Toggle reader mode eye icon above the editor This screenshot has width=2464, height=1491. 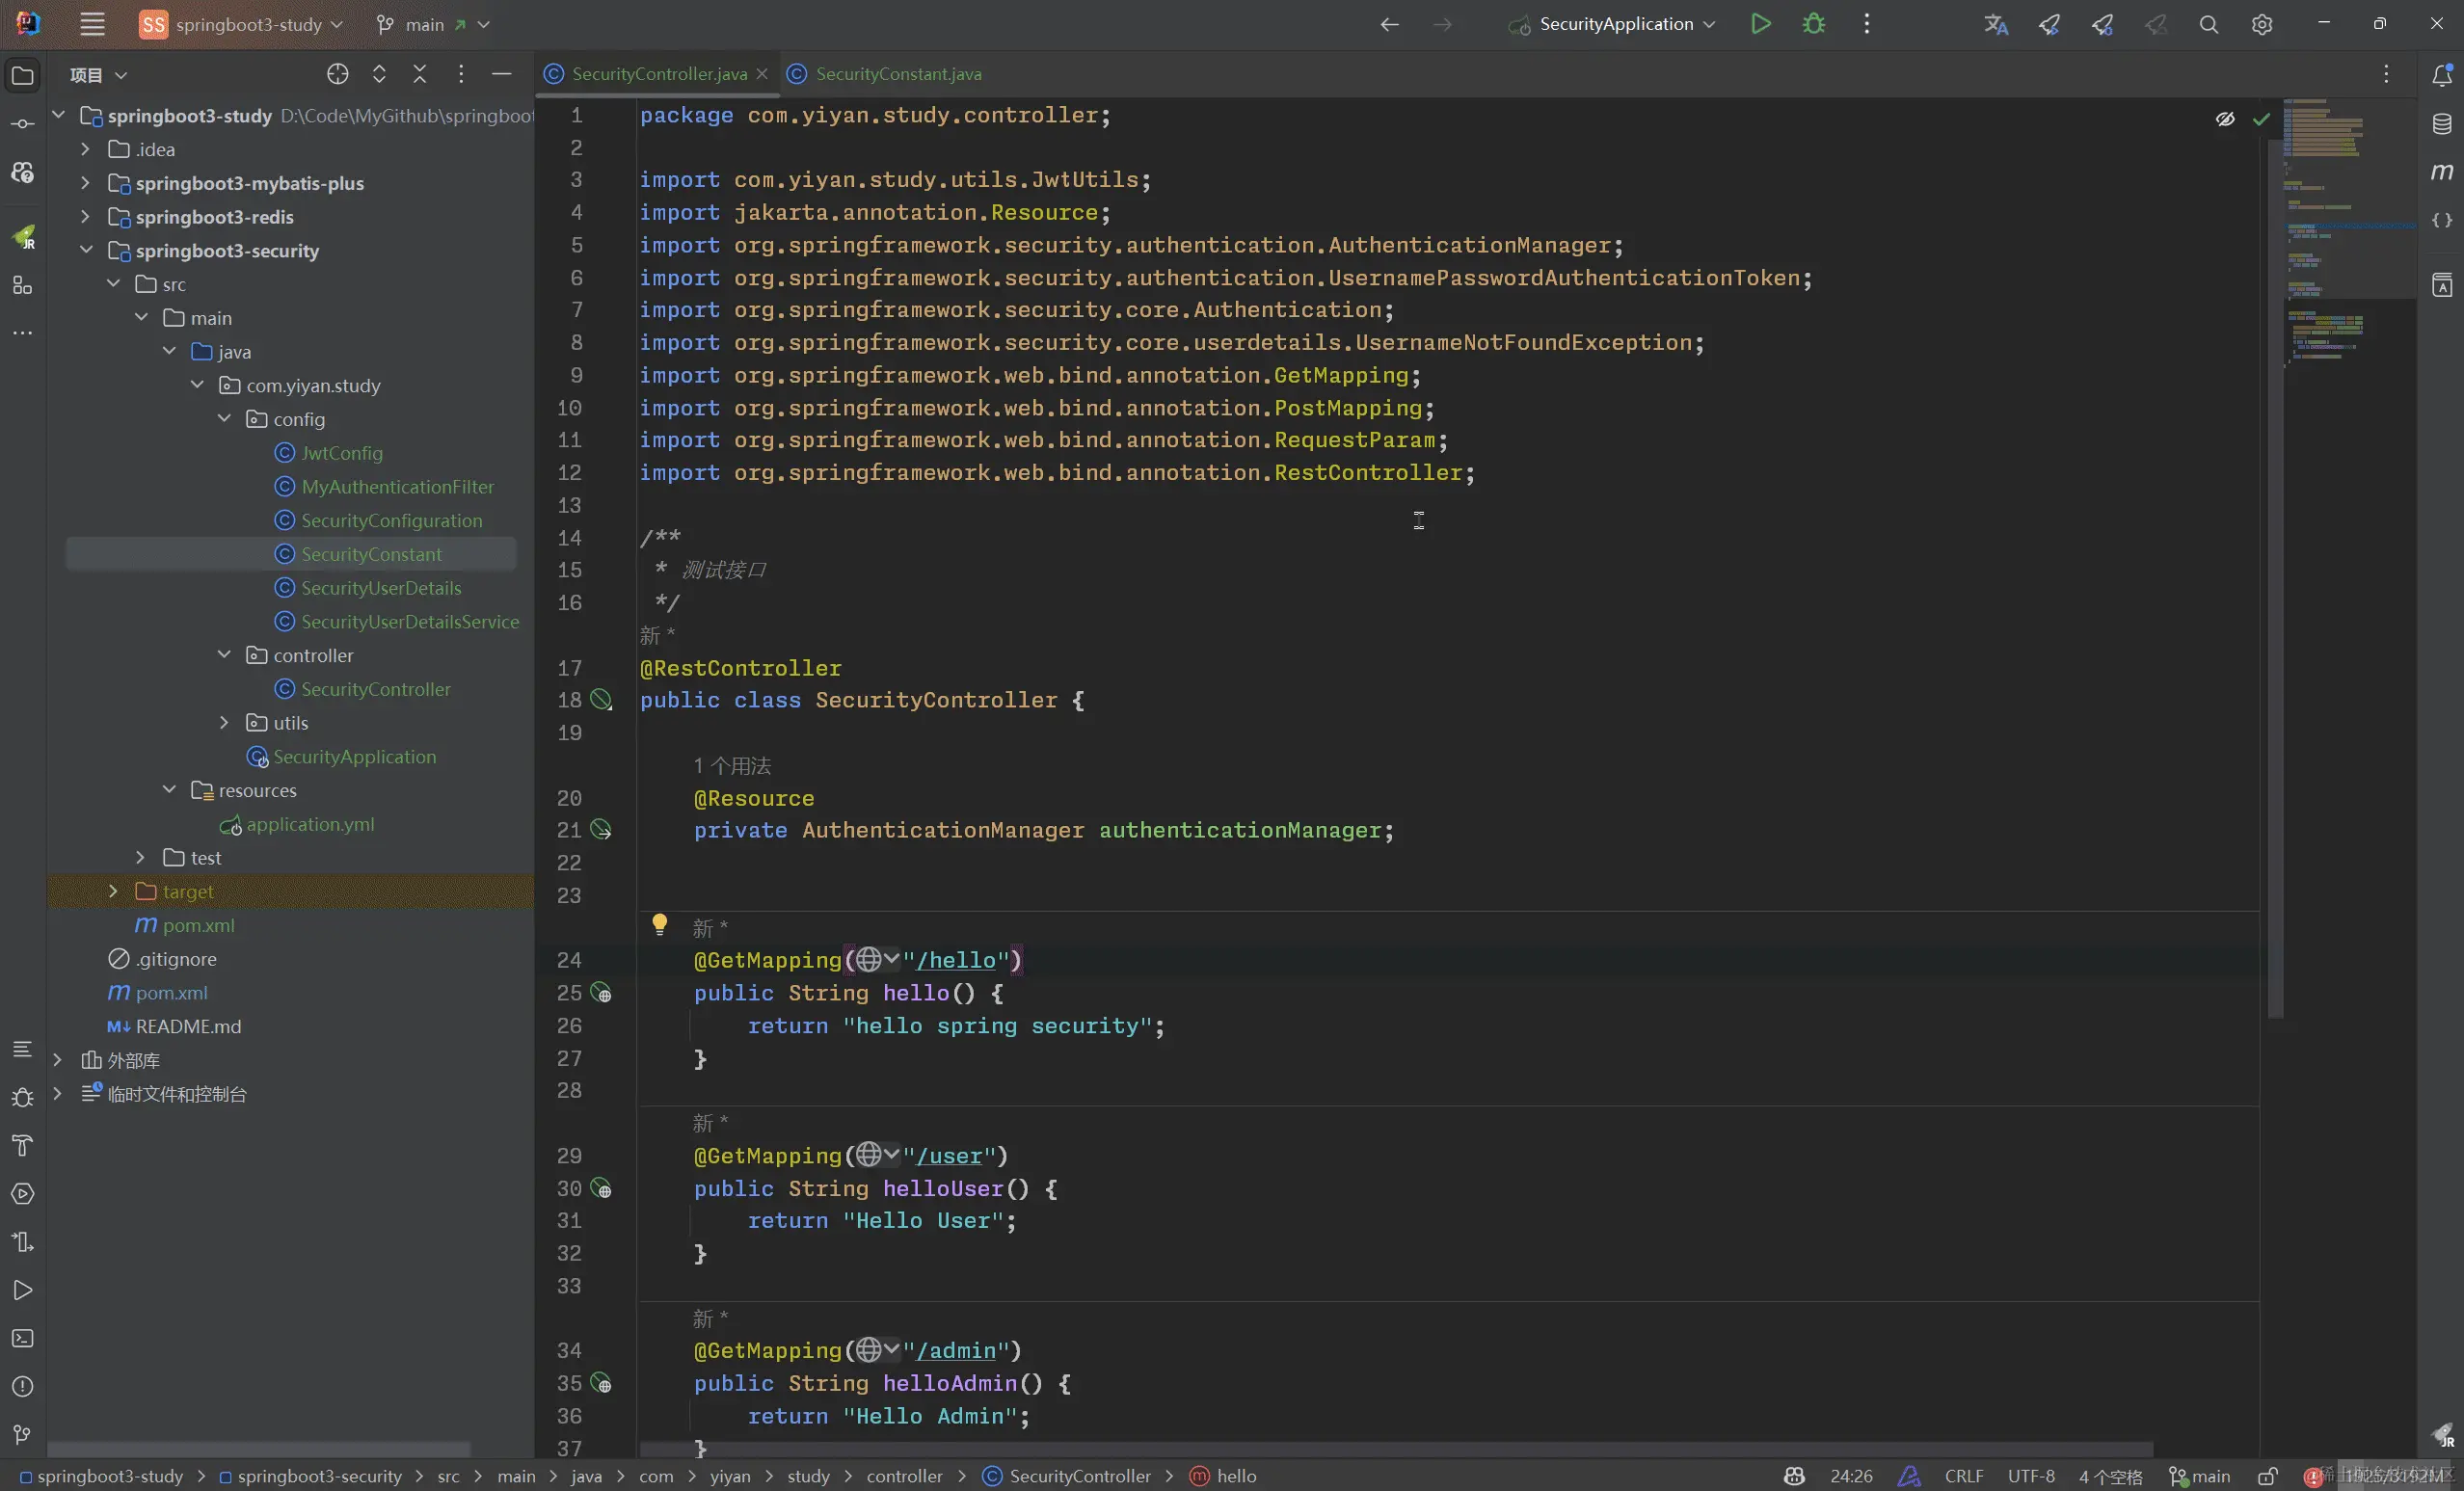(2226, 118)
